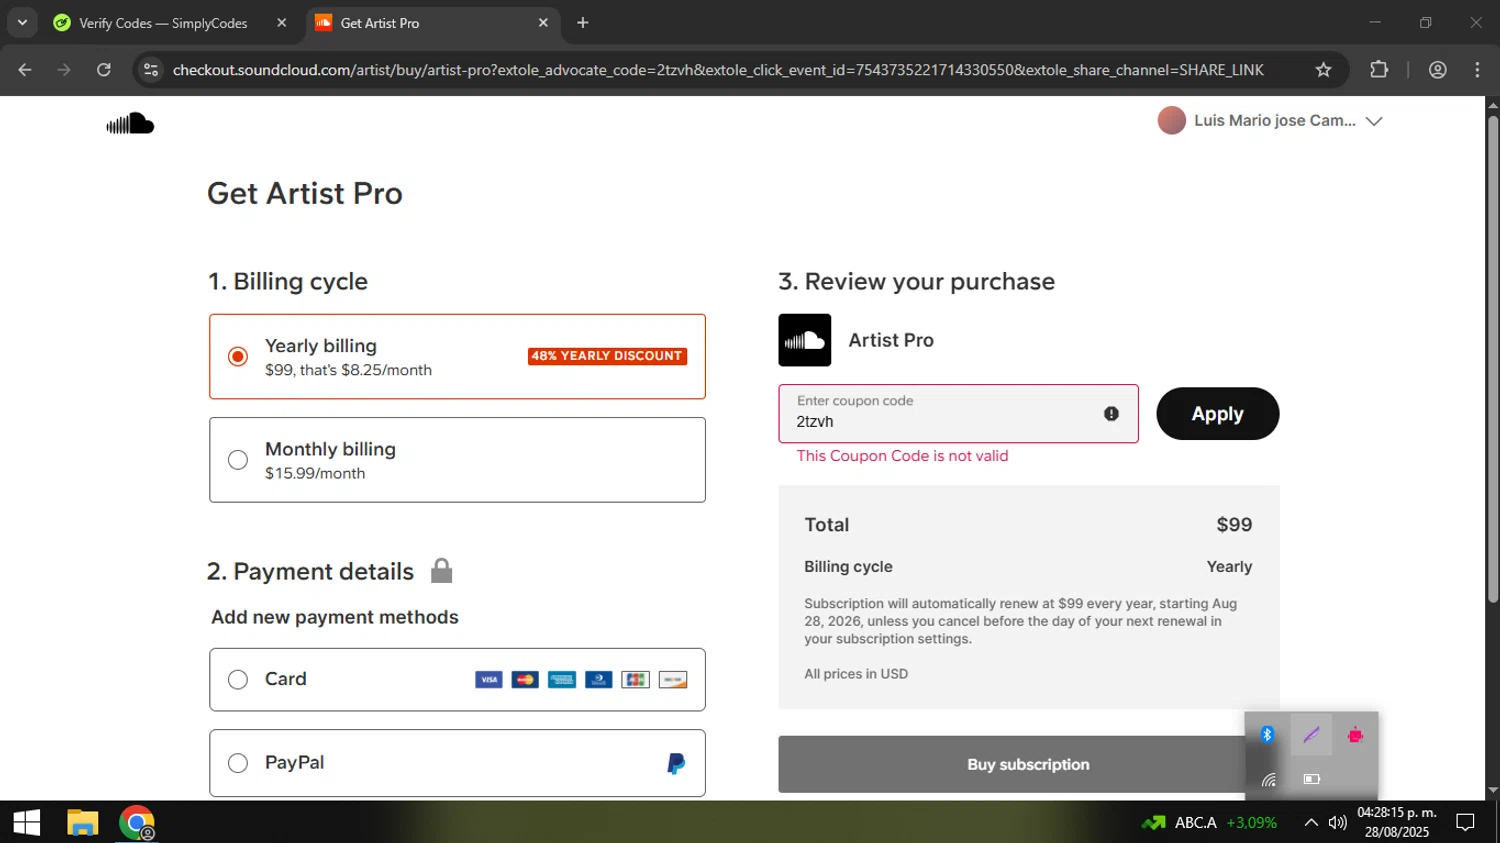Open the browser extensions puzzle icon
The image size is (1500, 843).
[x=1379, y=70]
